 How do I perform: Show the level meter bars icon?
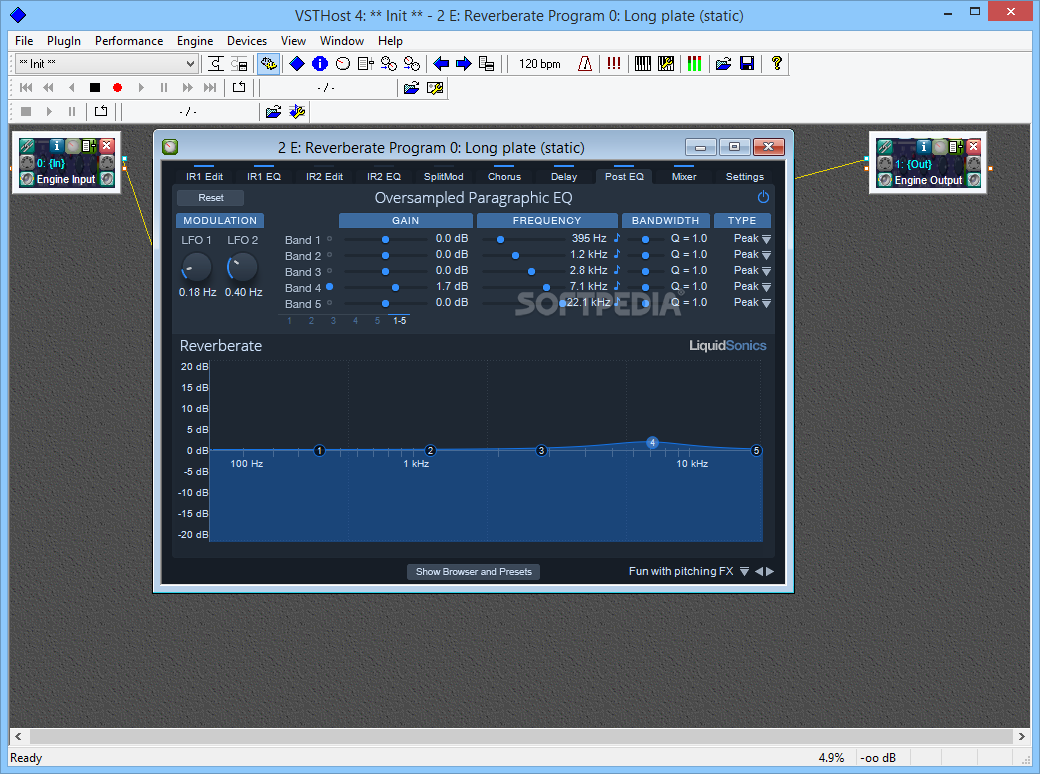[x=694, y=64]
